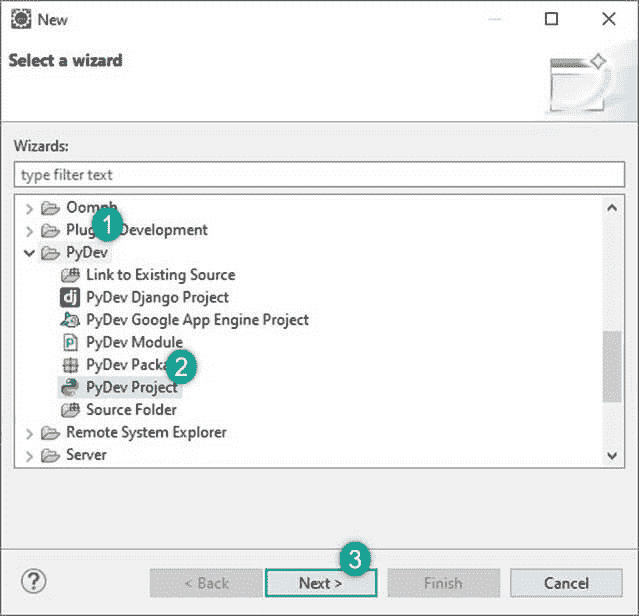This screenshot has width=639, height=616.
Task: Click the wizard list scroll up arrow
Action: [x=612, y=208]
